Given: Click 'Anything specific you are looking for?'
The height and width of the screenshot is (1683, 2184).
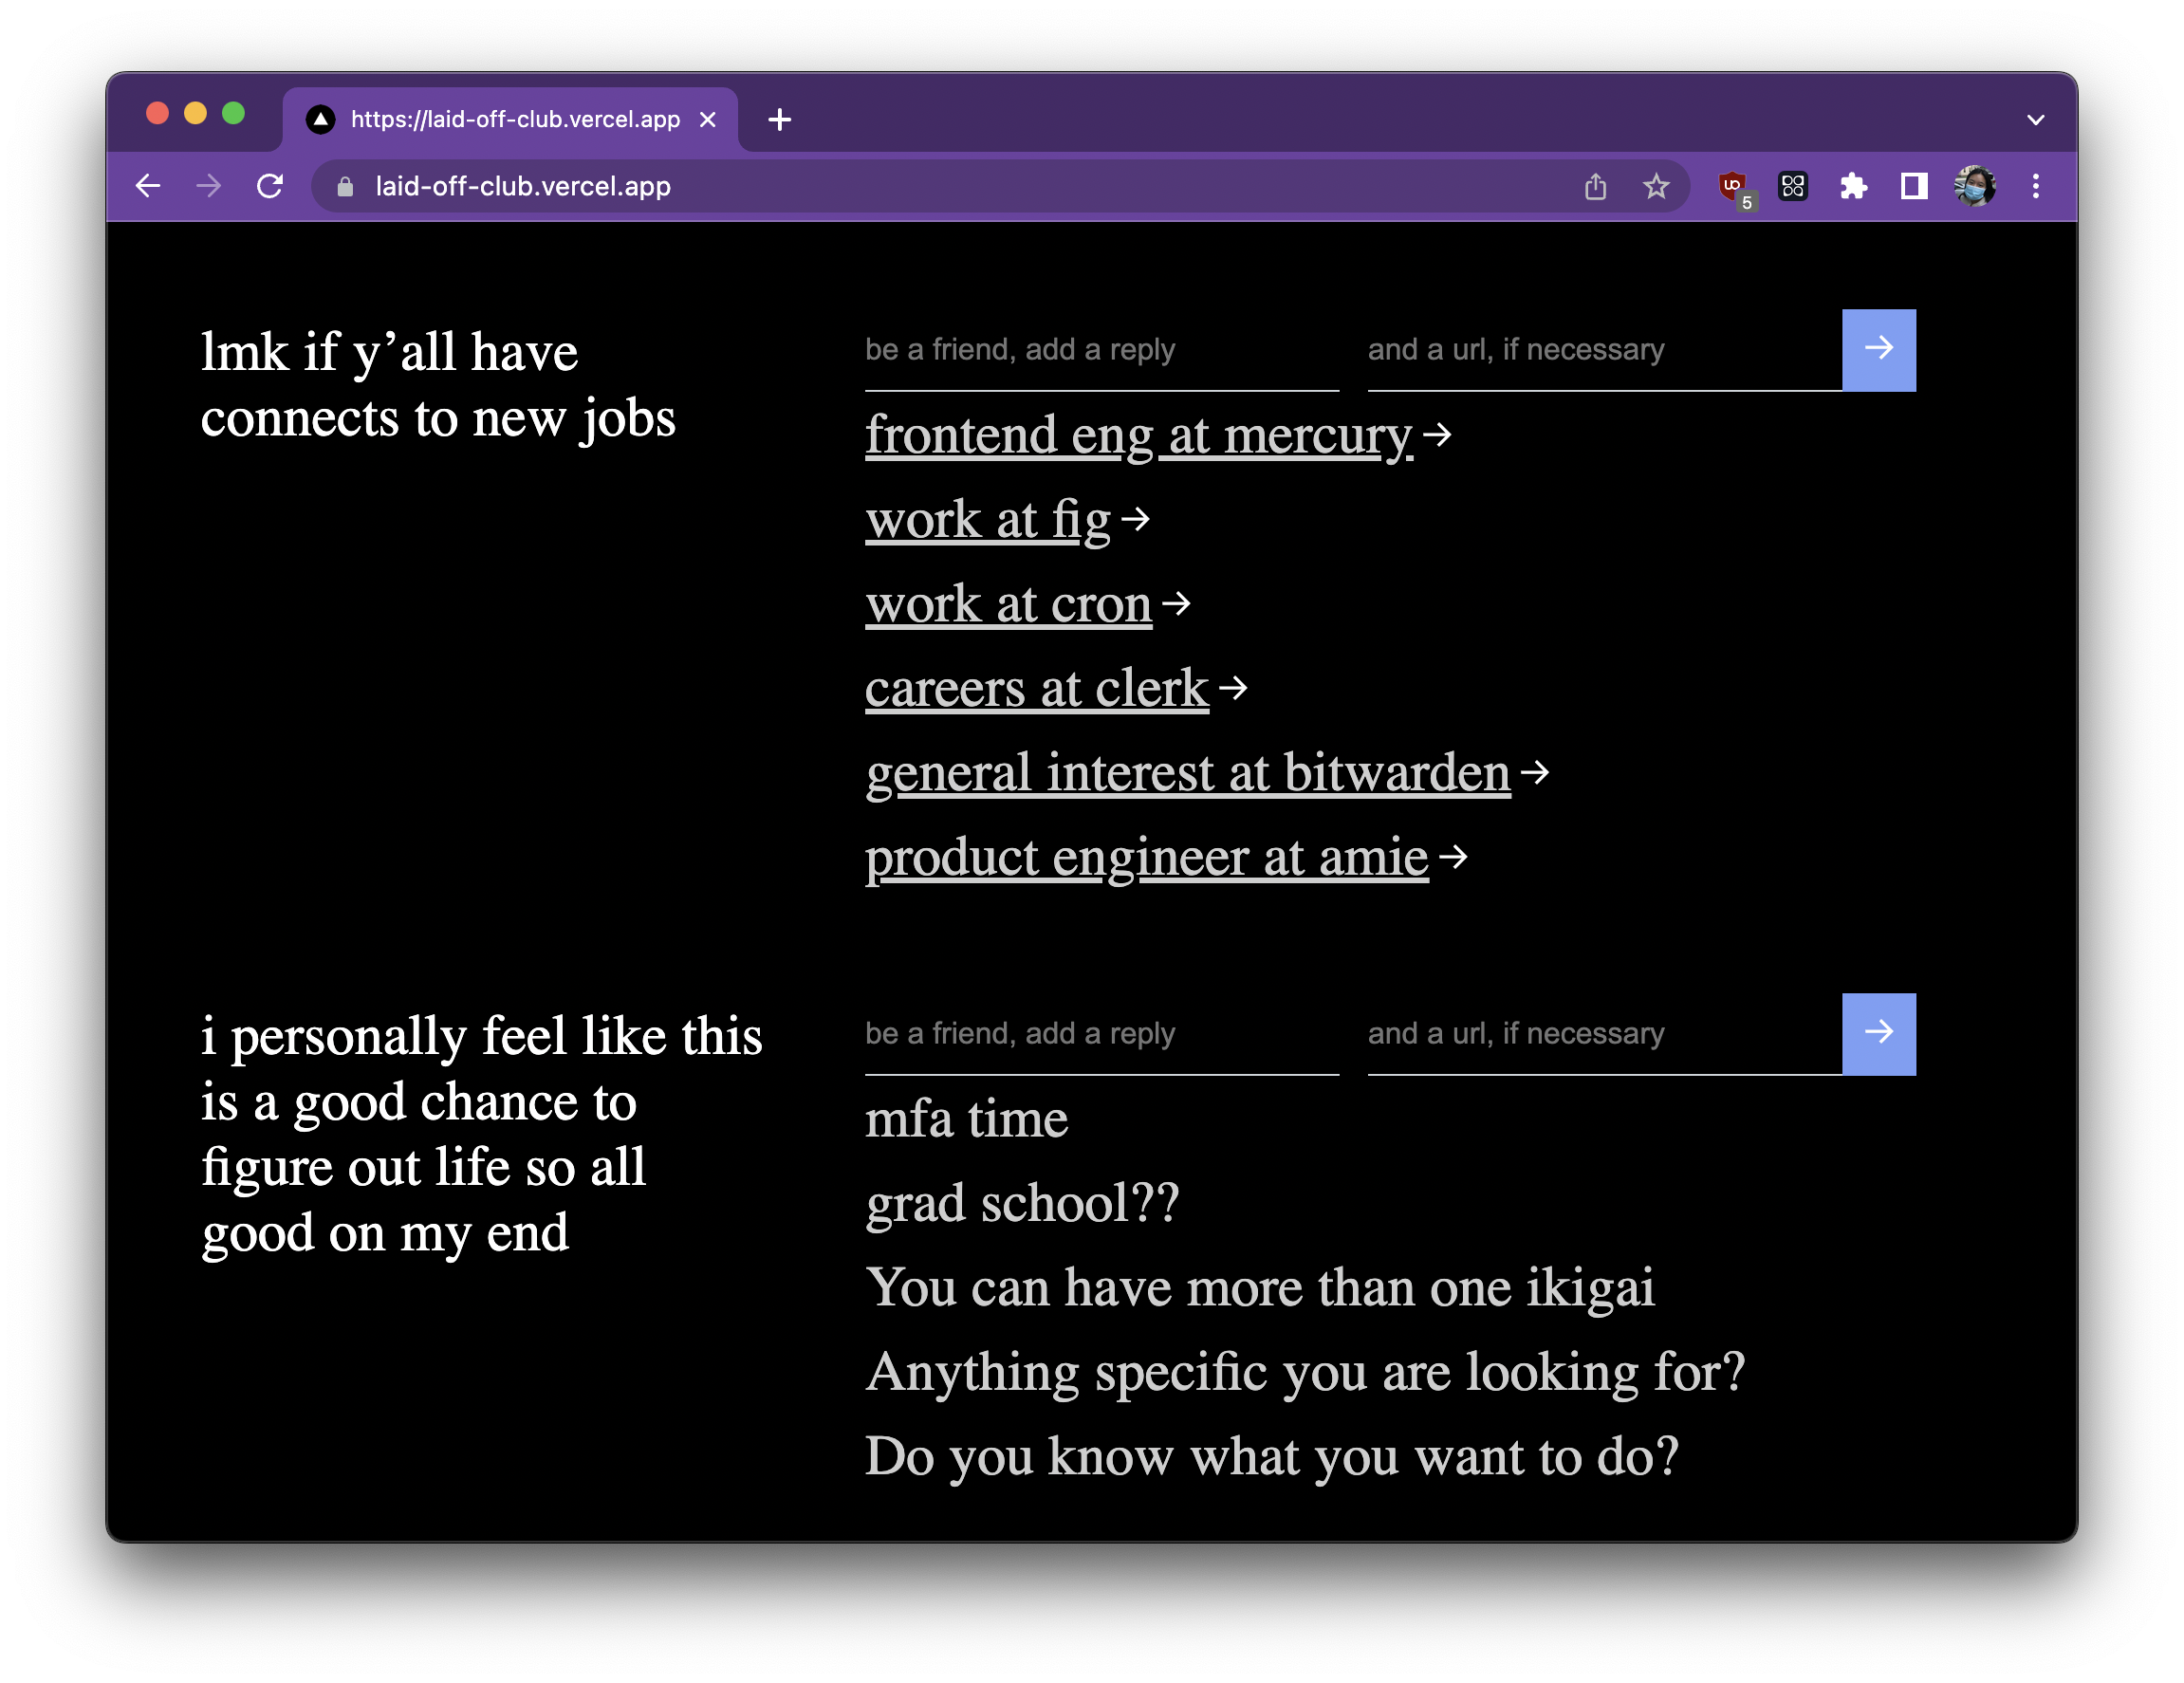Looking at the screenshot, I should click(x=1305, y=1372).
